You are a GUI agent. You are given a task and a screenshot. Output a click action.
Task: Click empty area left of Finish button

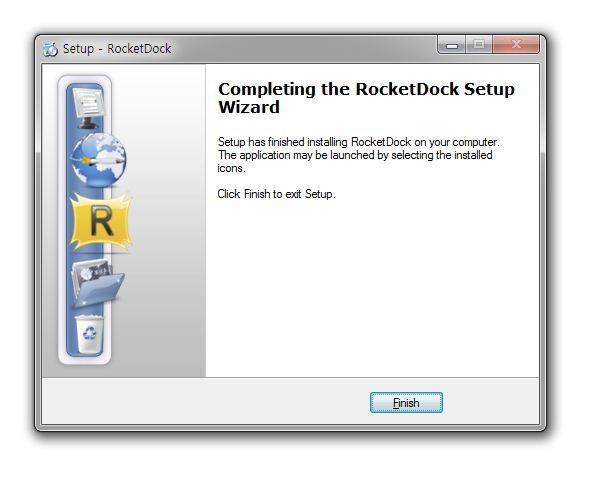click(x=204, y=402)
